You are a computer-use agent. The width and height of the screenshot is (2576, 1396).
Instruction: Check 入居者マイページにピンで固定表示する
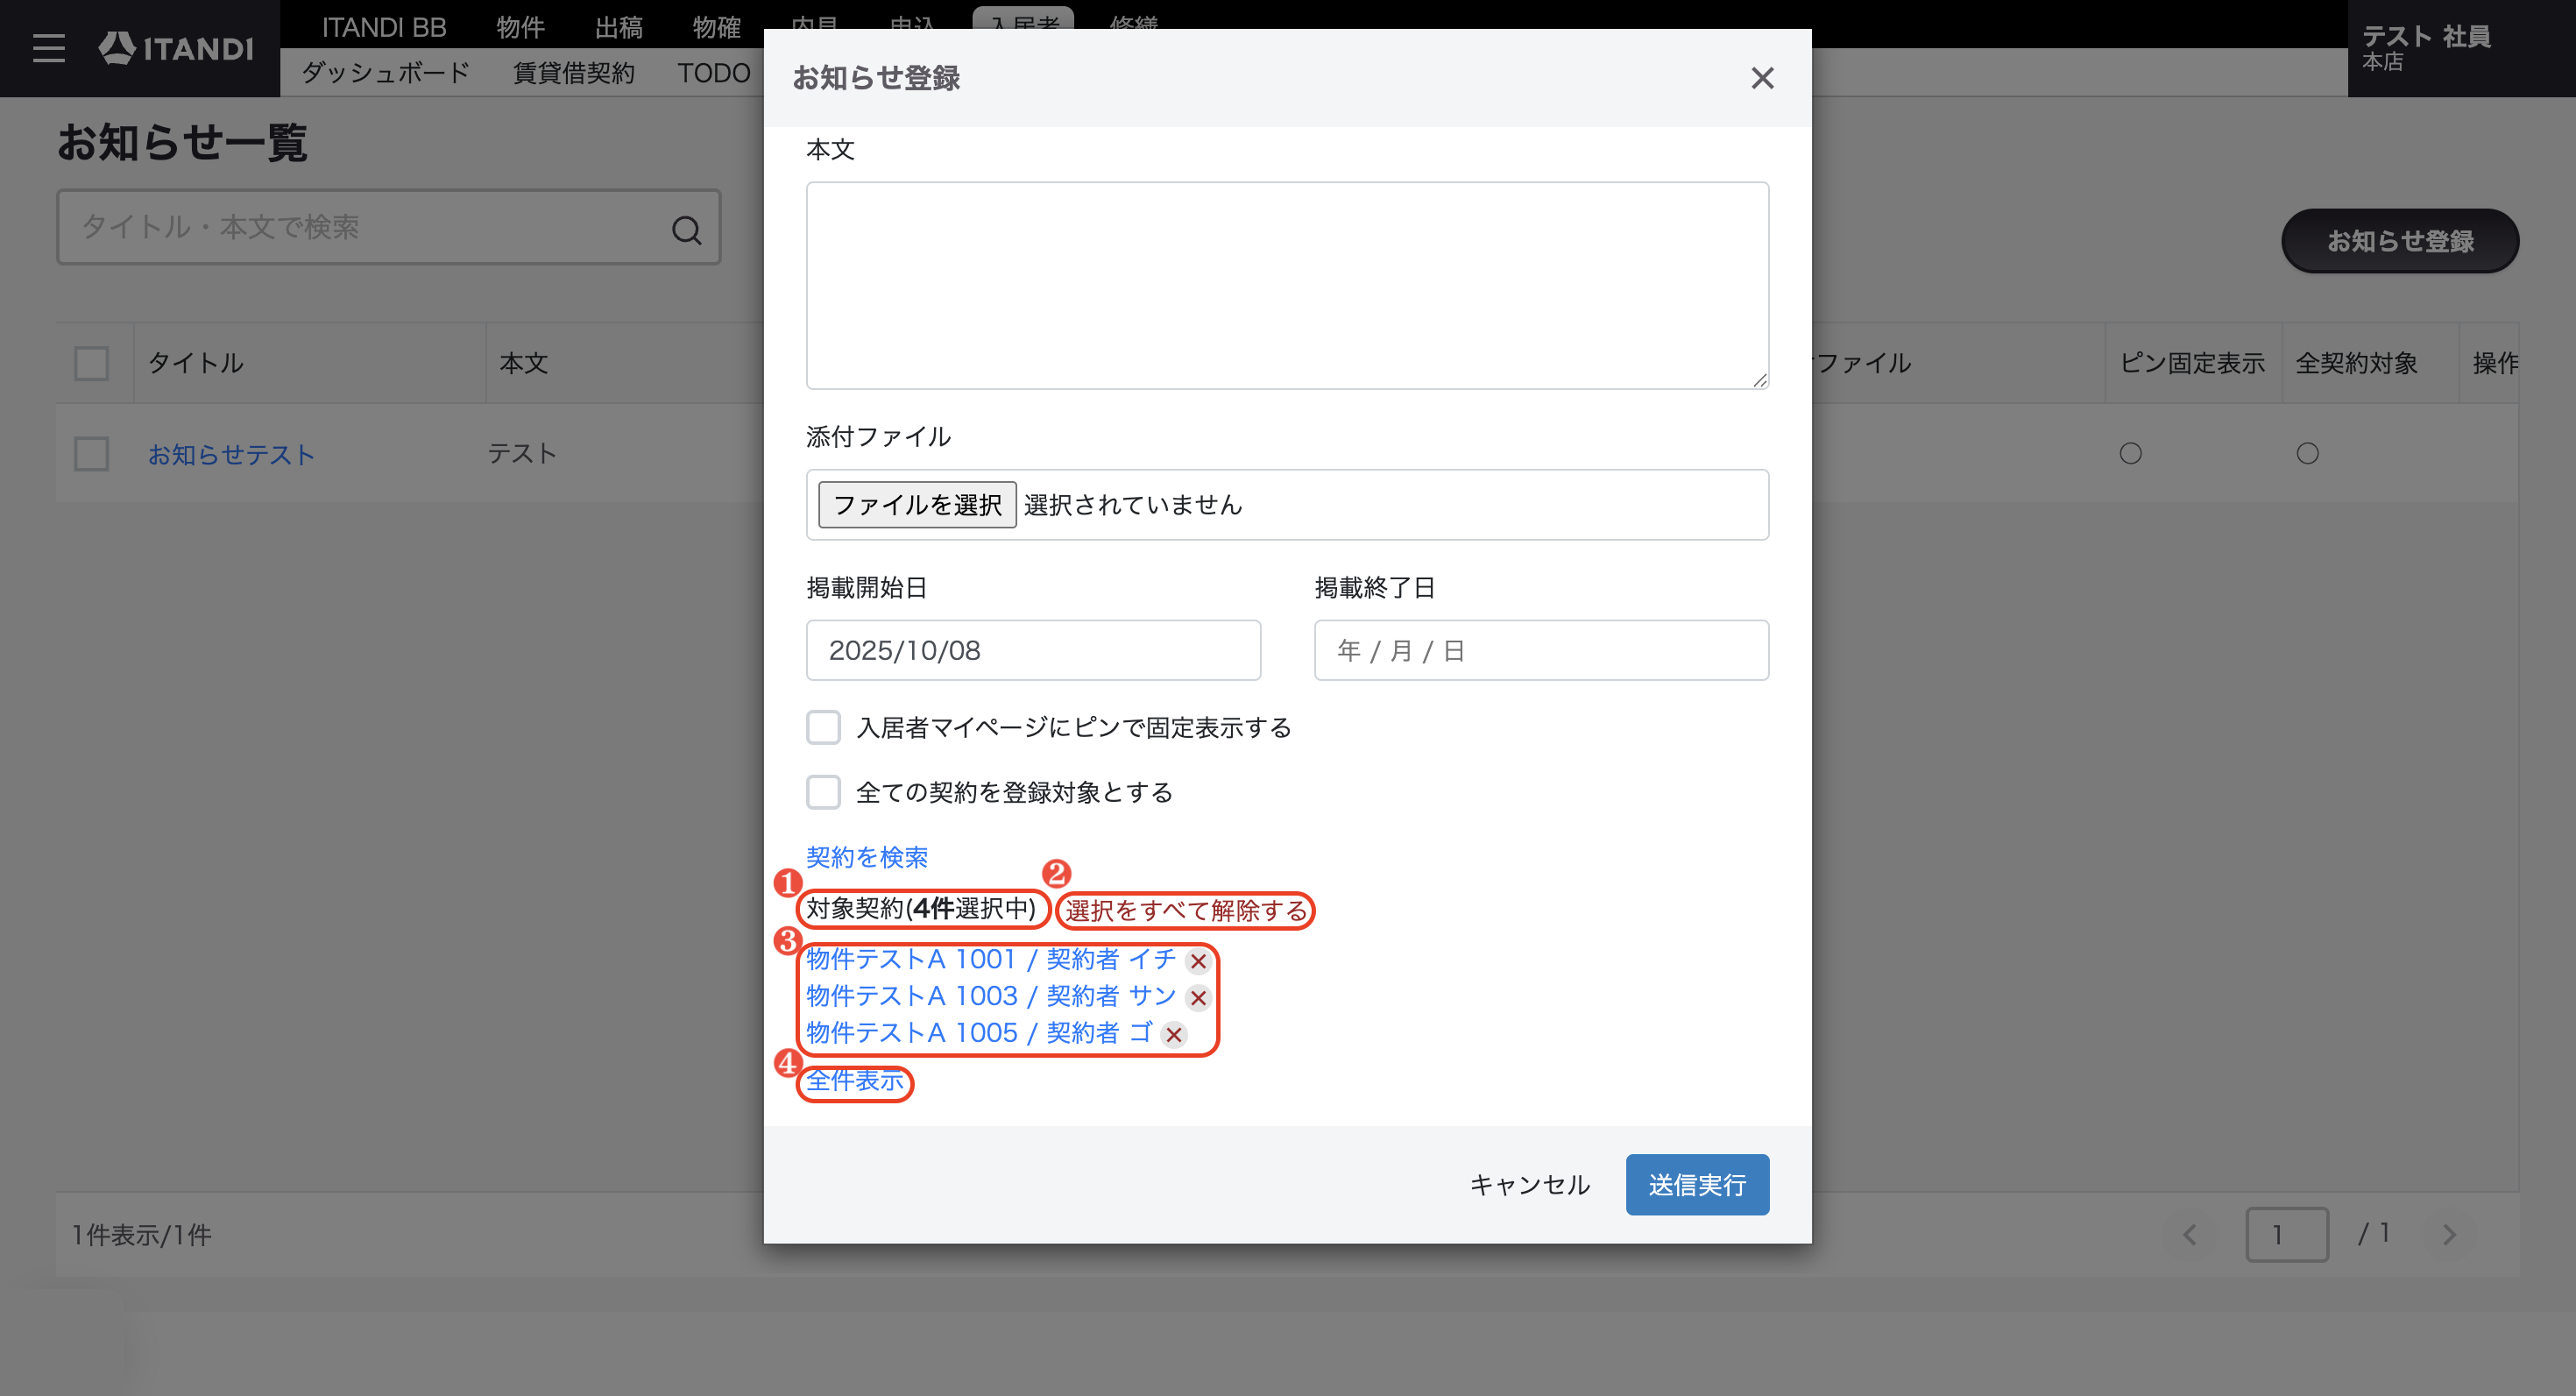[824, 728]
